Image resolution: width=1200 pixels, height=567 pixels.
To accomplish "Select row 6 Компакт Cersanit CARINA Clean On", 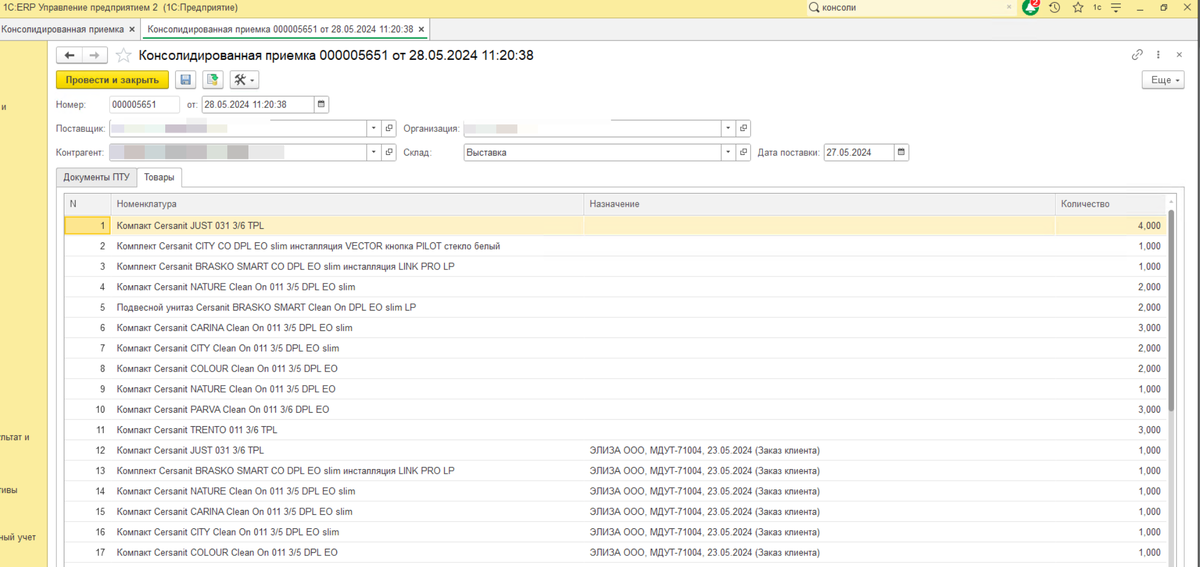I will pyautogui.click(x=615, y=328).
